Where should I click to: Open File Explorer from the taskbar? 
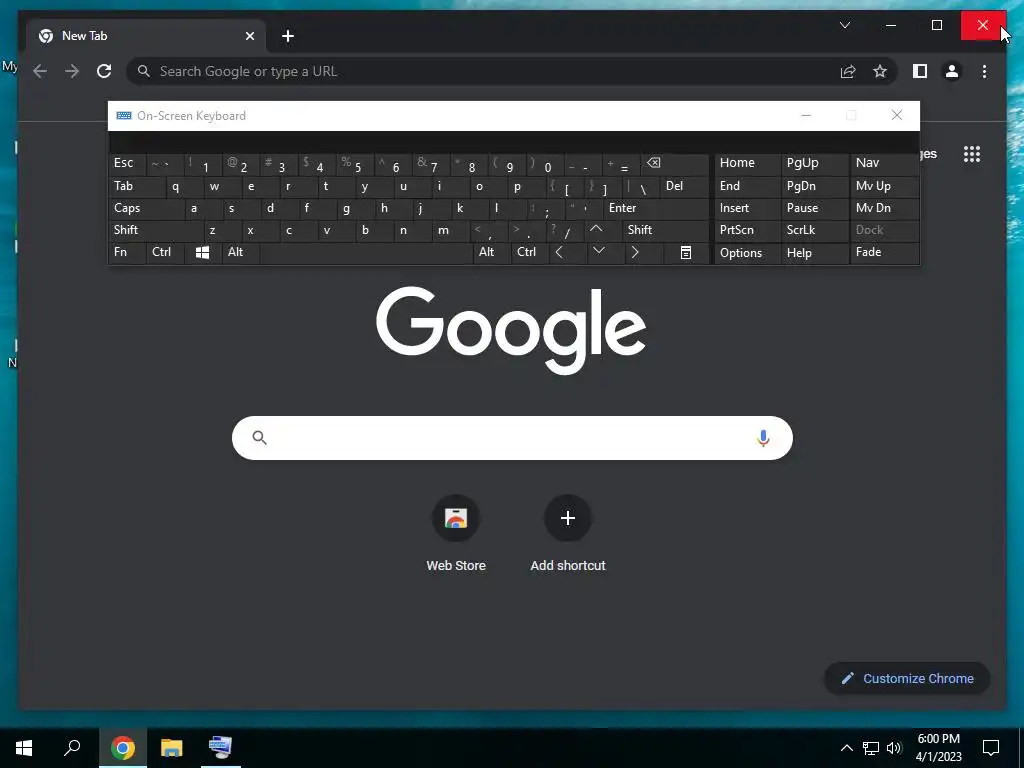pos(172,747)
